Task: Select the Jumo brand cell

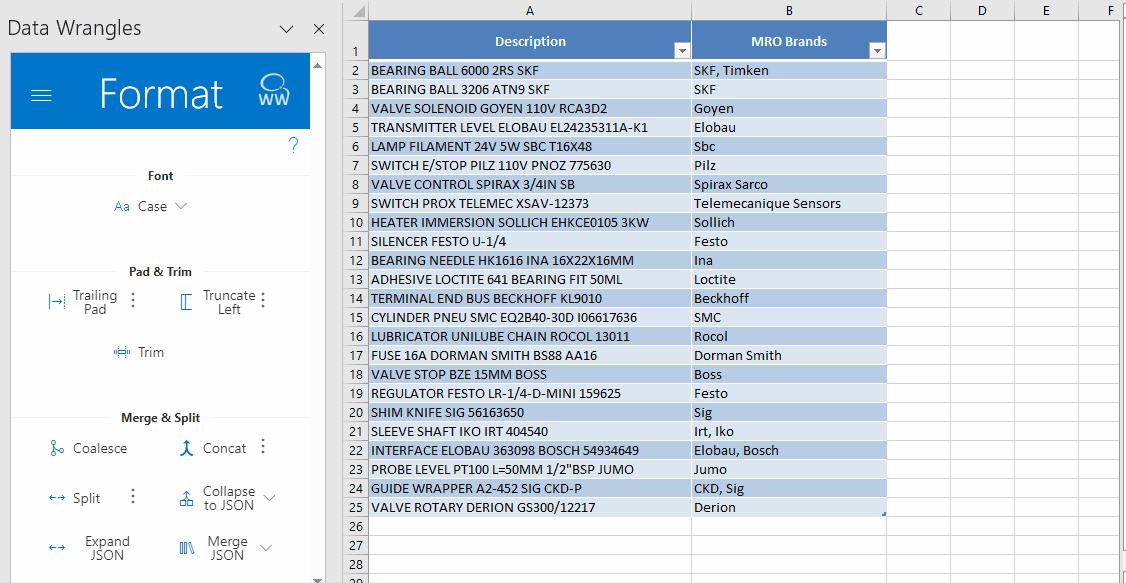Action: 789,470
